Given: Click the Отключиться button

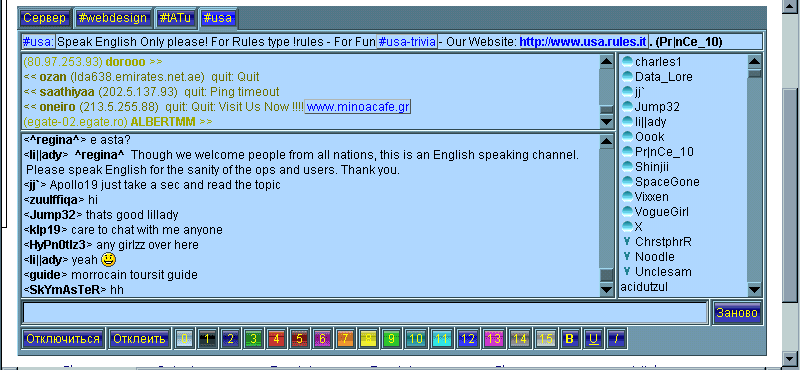Looking at the screenshot, I should pos(63,339).
